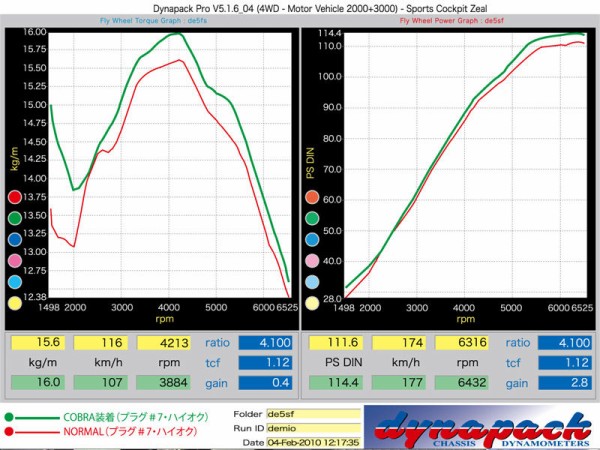
Task: Select blue run circle beside torque graph
Action: [14, 238]
